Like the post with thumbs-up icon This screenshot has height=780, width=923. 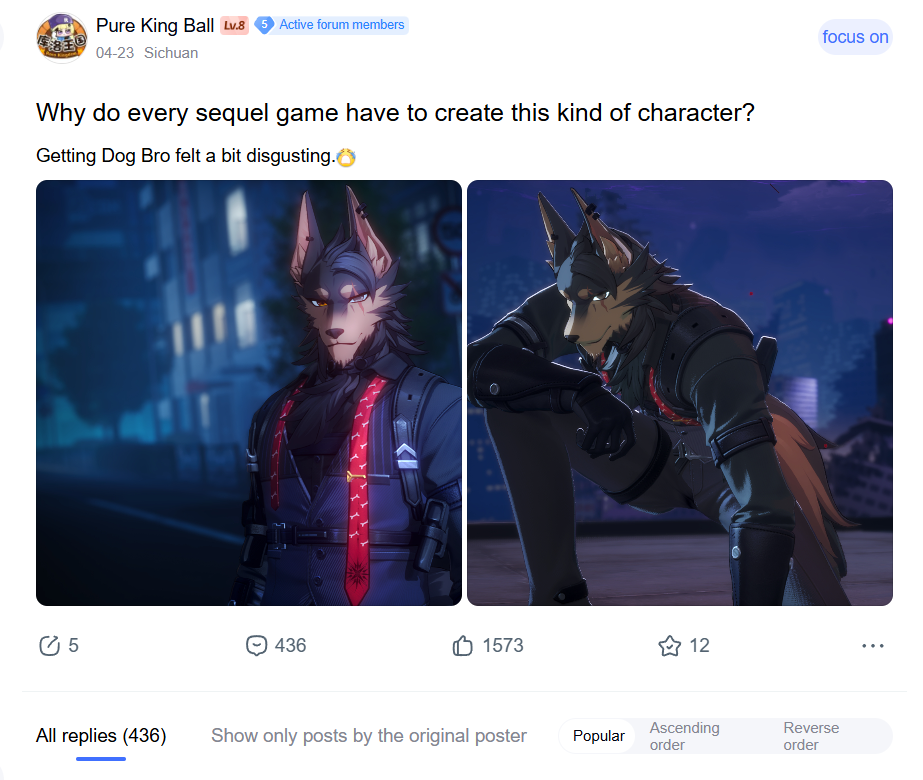click(x=463, y=646)
